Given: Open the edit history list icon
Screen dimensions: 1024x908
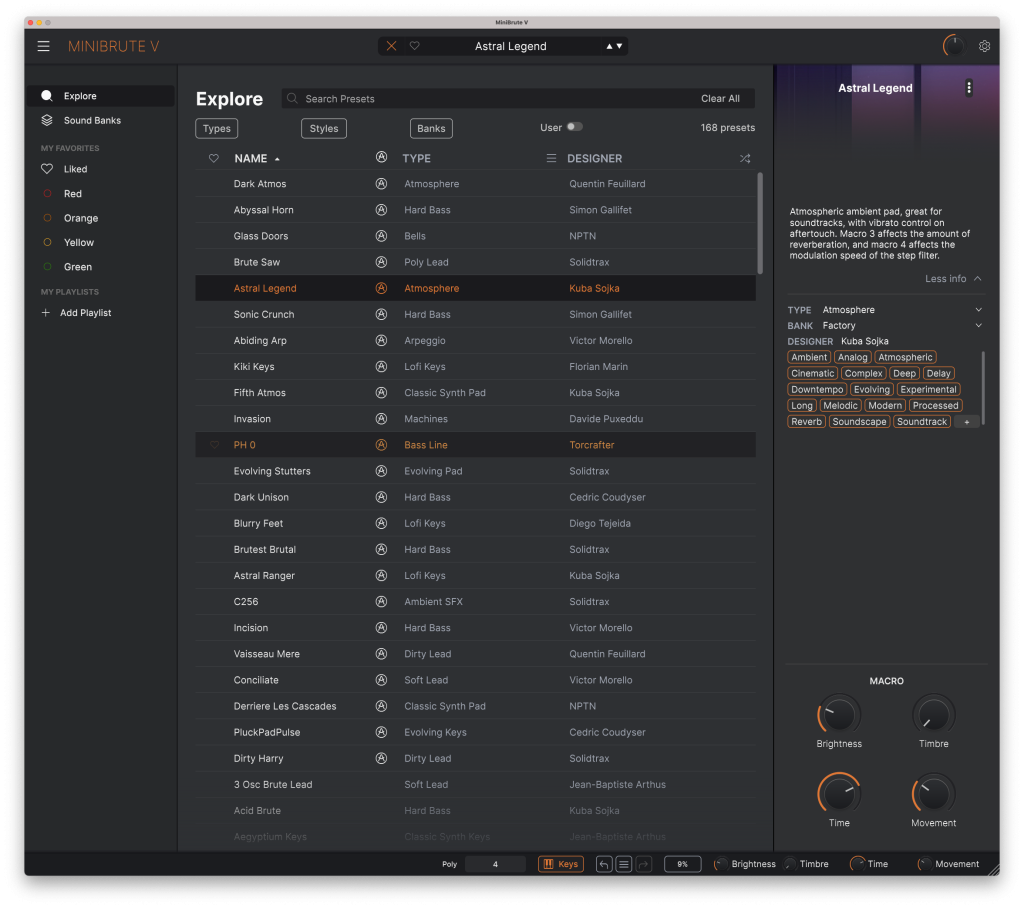Looking at the screenshot, I should click(624, 864).
